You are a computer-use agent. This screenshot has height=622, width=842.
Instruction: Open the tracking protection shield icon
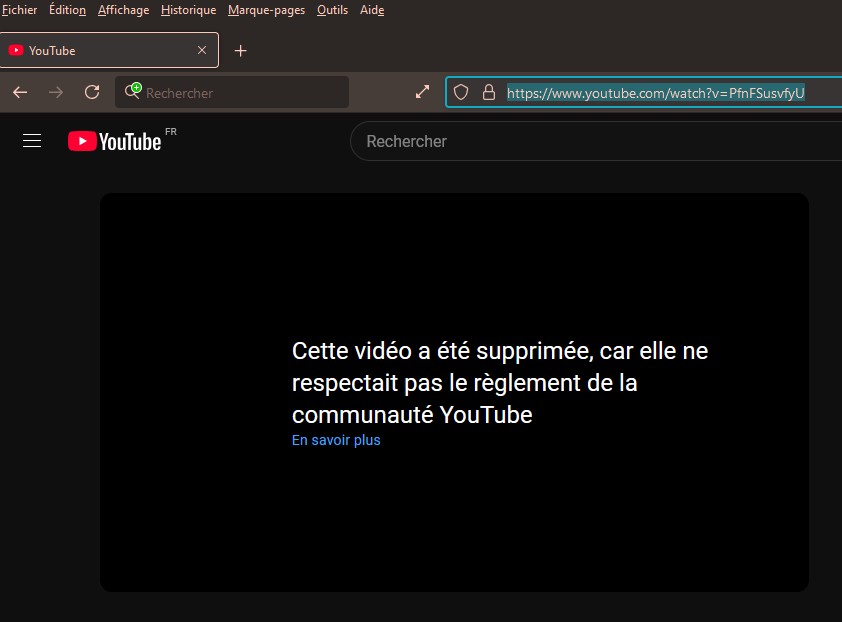tap(461, 92)
